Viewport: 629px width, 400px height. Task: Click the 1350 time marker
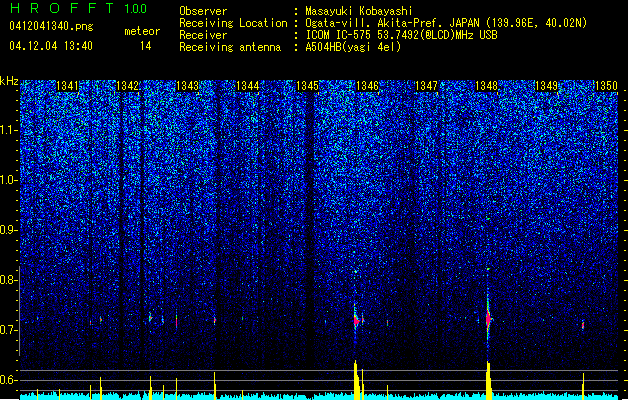(606, 86)
